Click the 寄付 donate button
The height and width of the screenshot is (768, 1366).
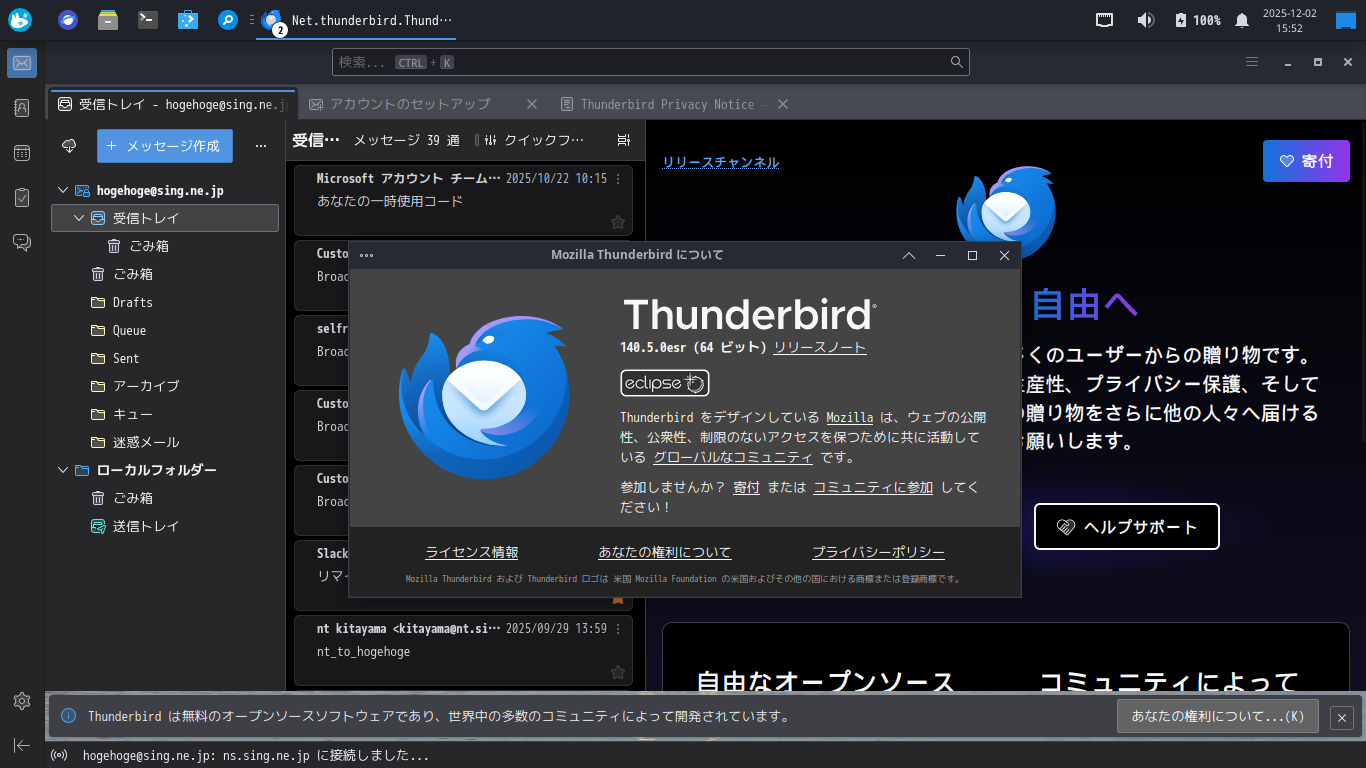(x=1306, y=161)
